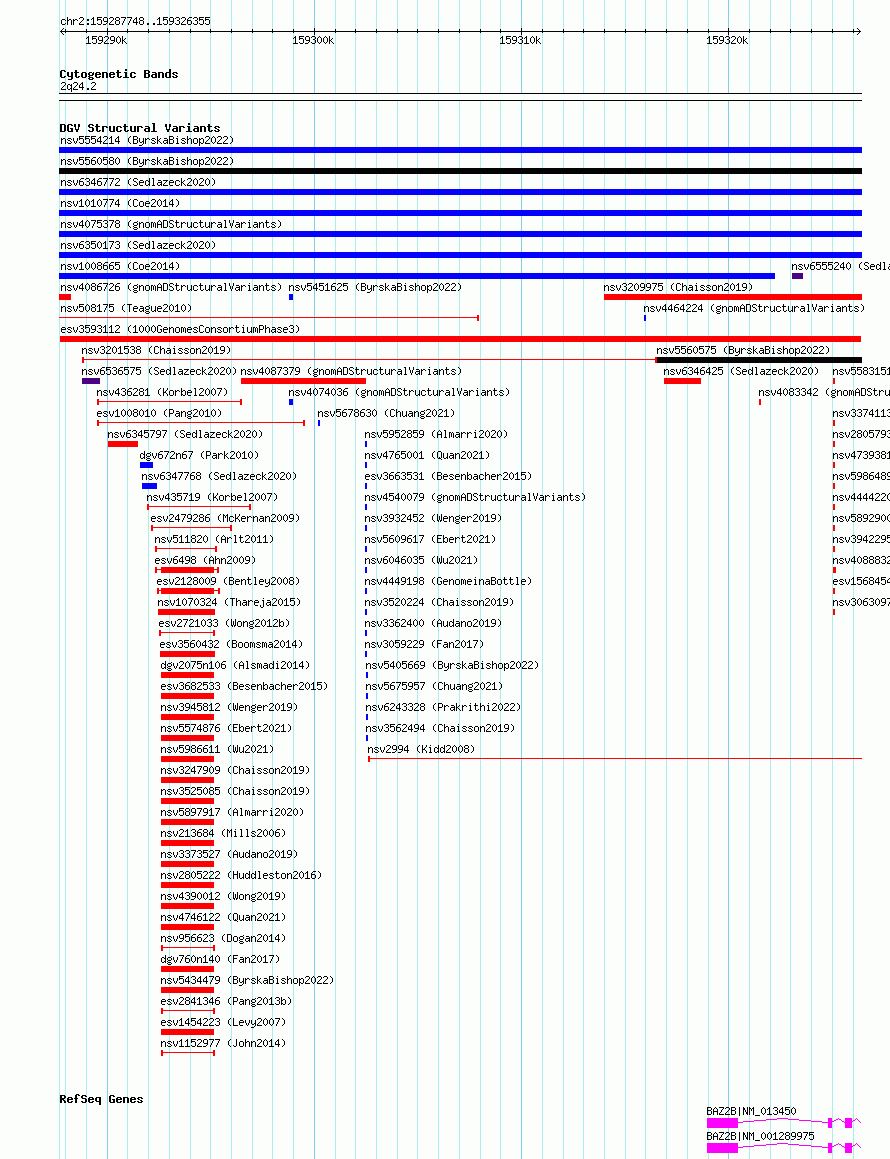Select nsv5952859 (Almarri2020) label

click(437, 435)
